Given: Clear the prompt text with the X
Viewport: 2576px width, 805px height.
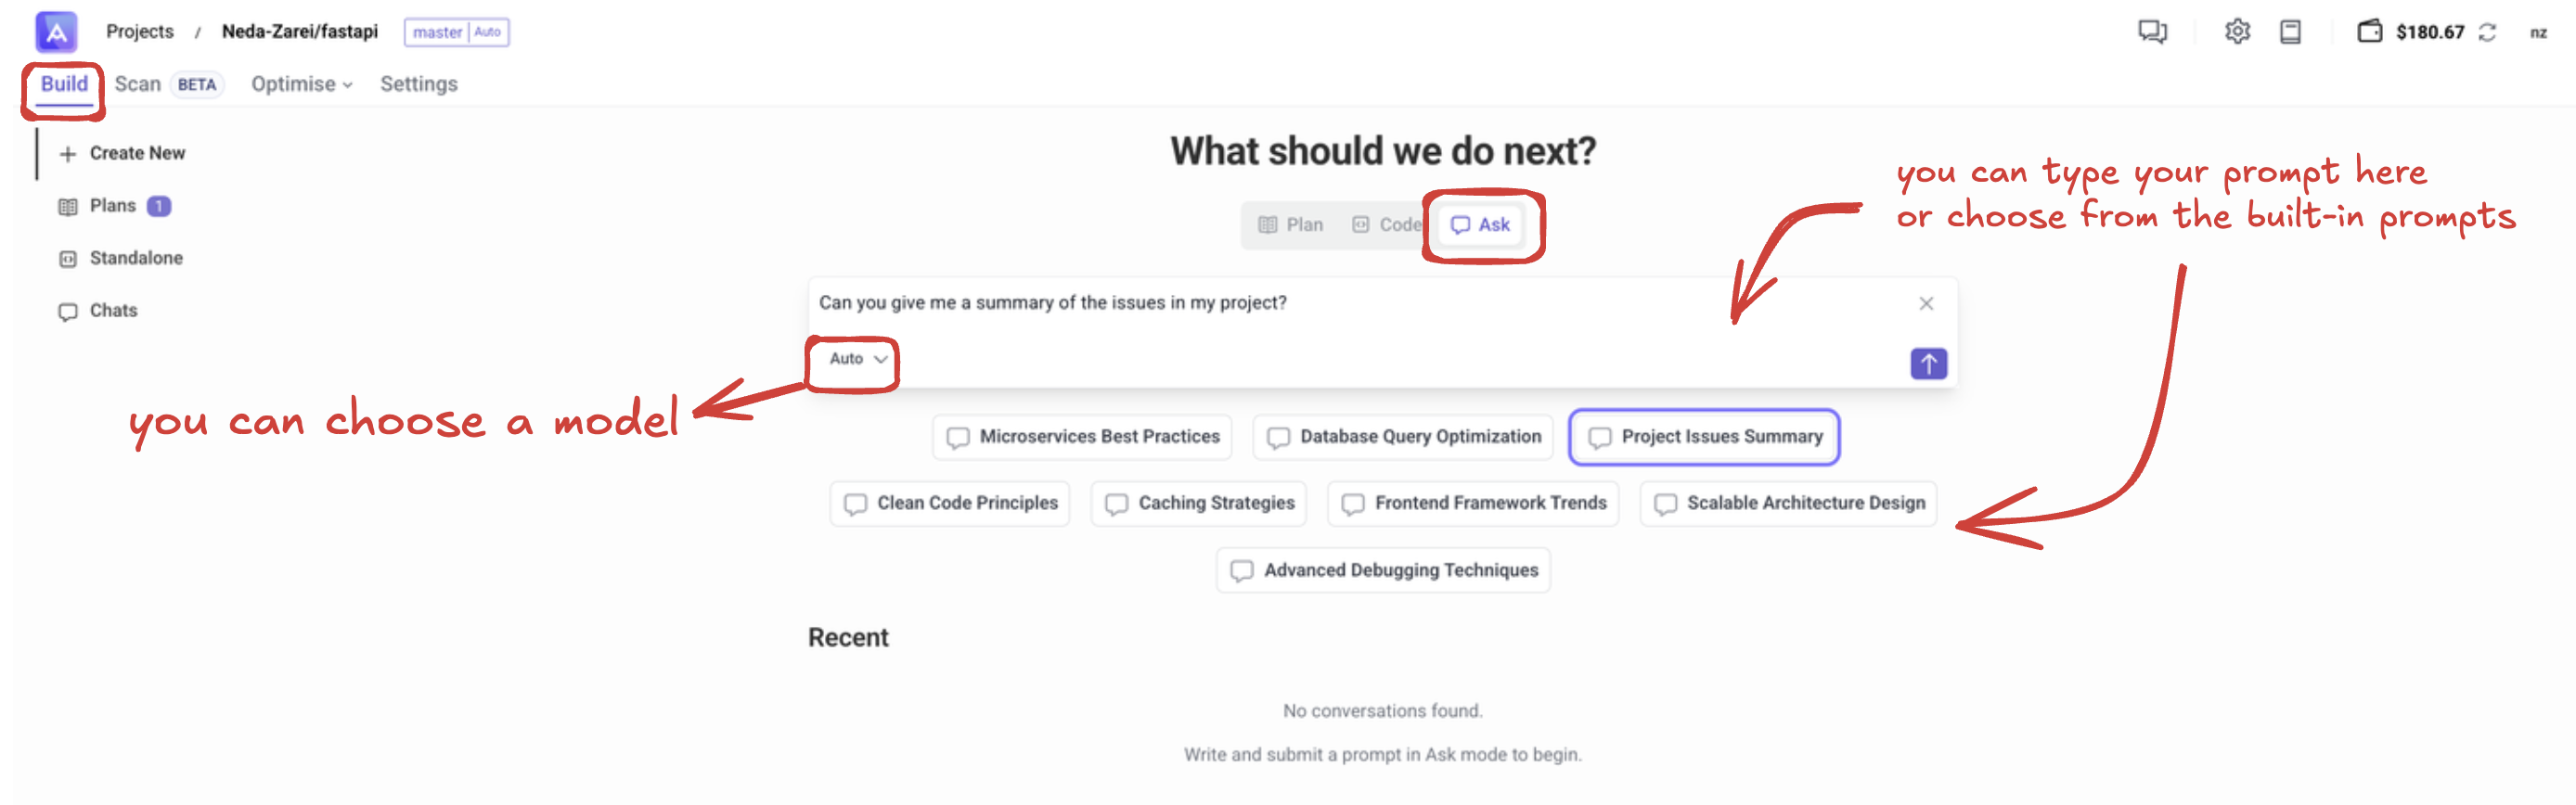Looking at the screenshot, I should 1925,303.
